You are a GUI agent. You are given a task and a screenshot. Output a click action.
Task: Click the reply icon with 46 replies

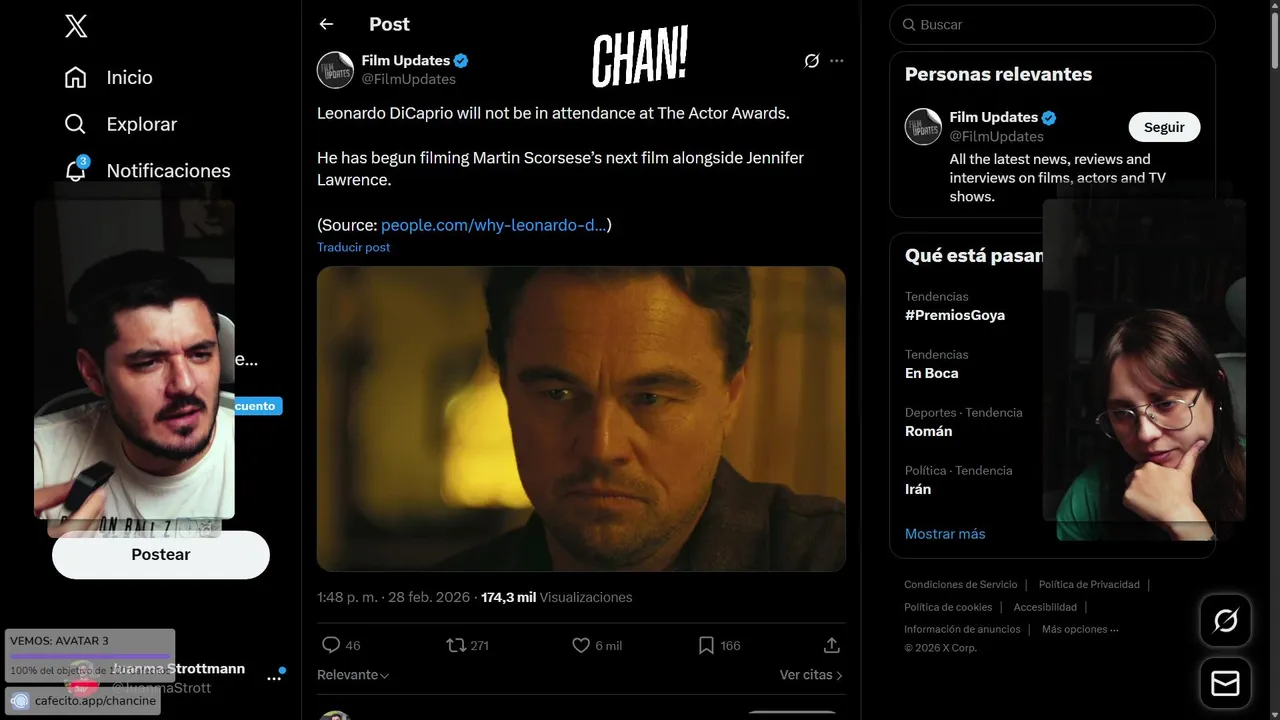(331, 645)
